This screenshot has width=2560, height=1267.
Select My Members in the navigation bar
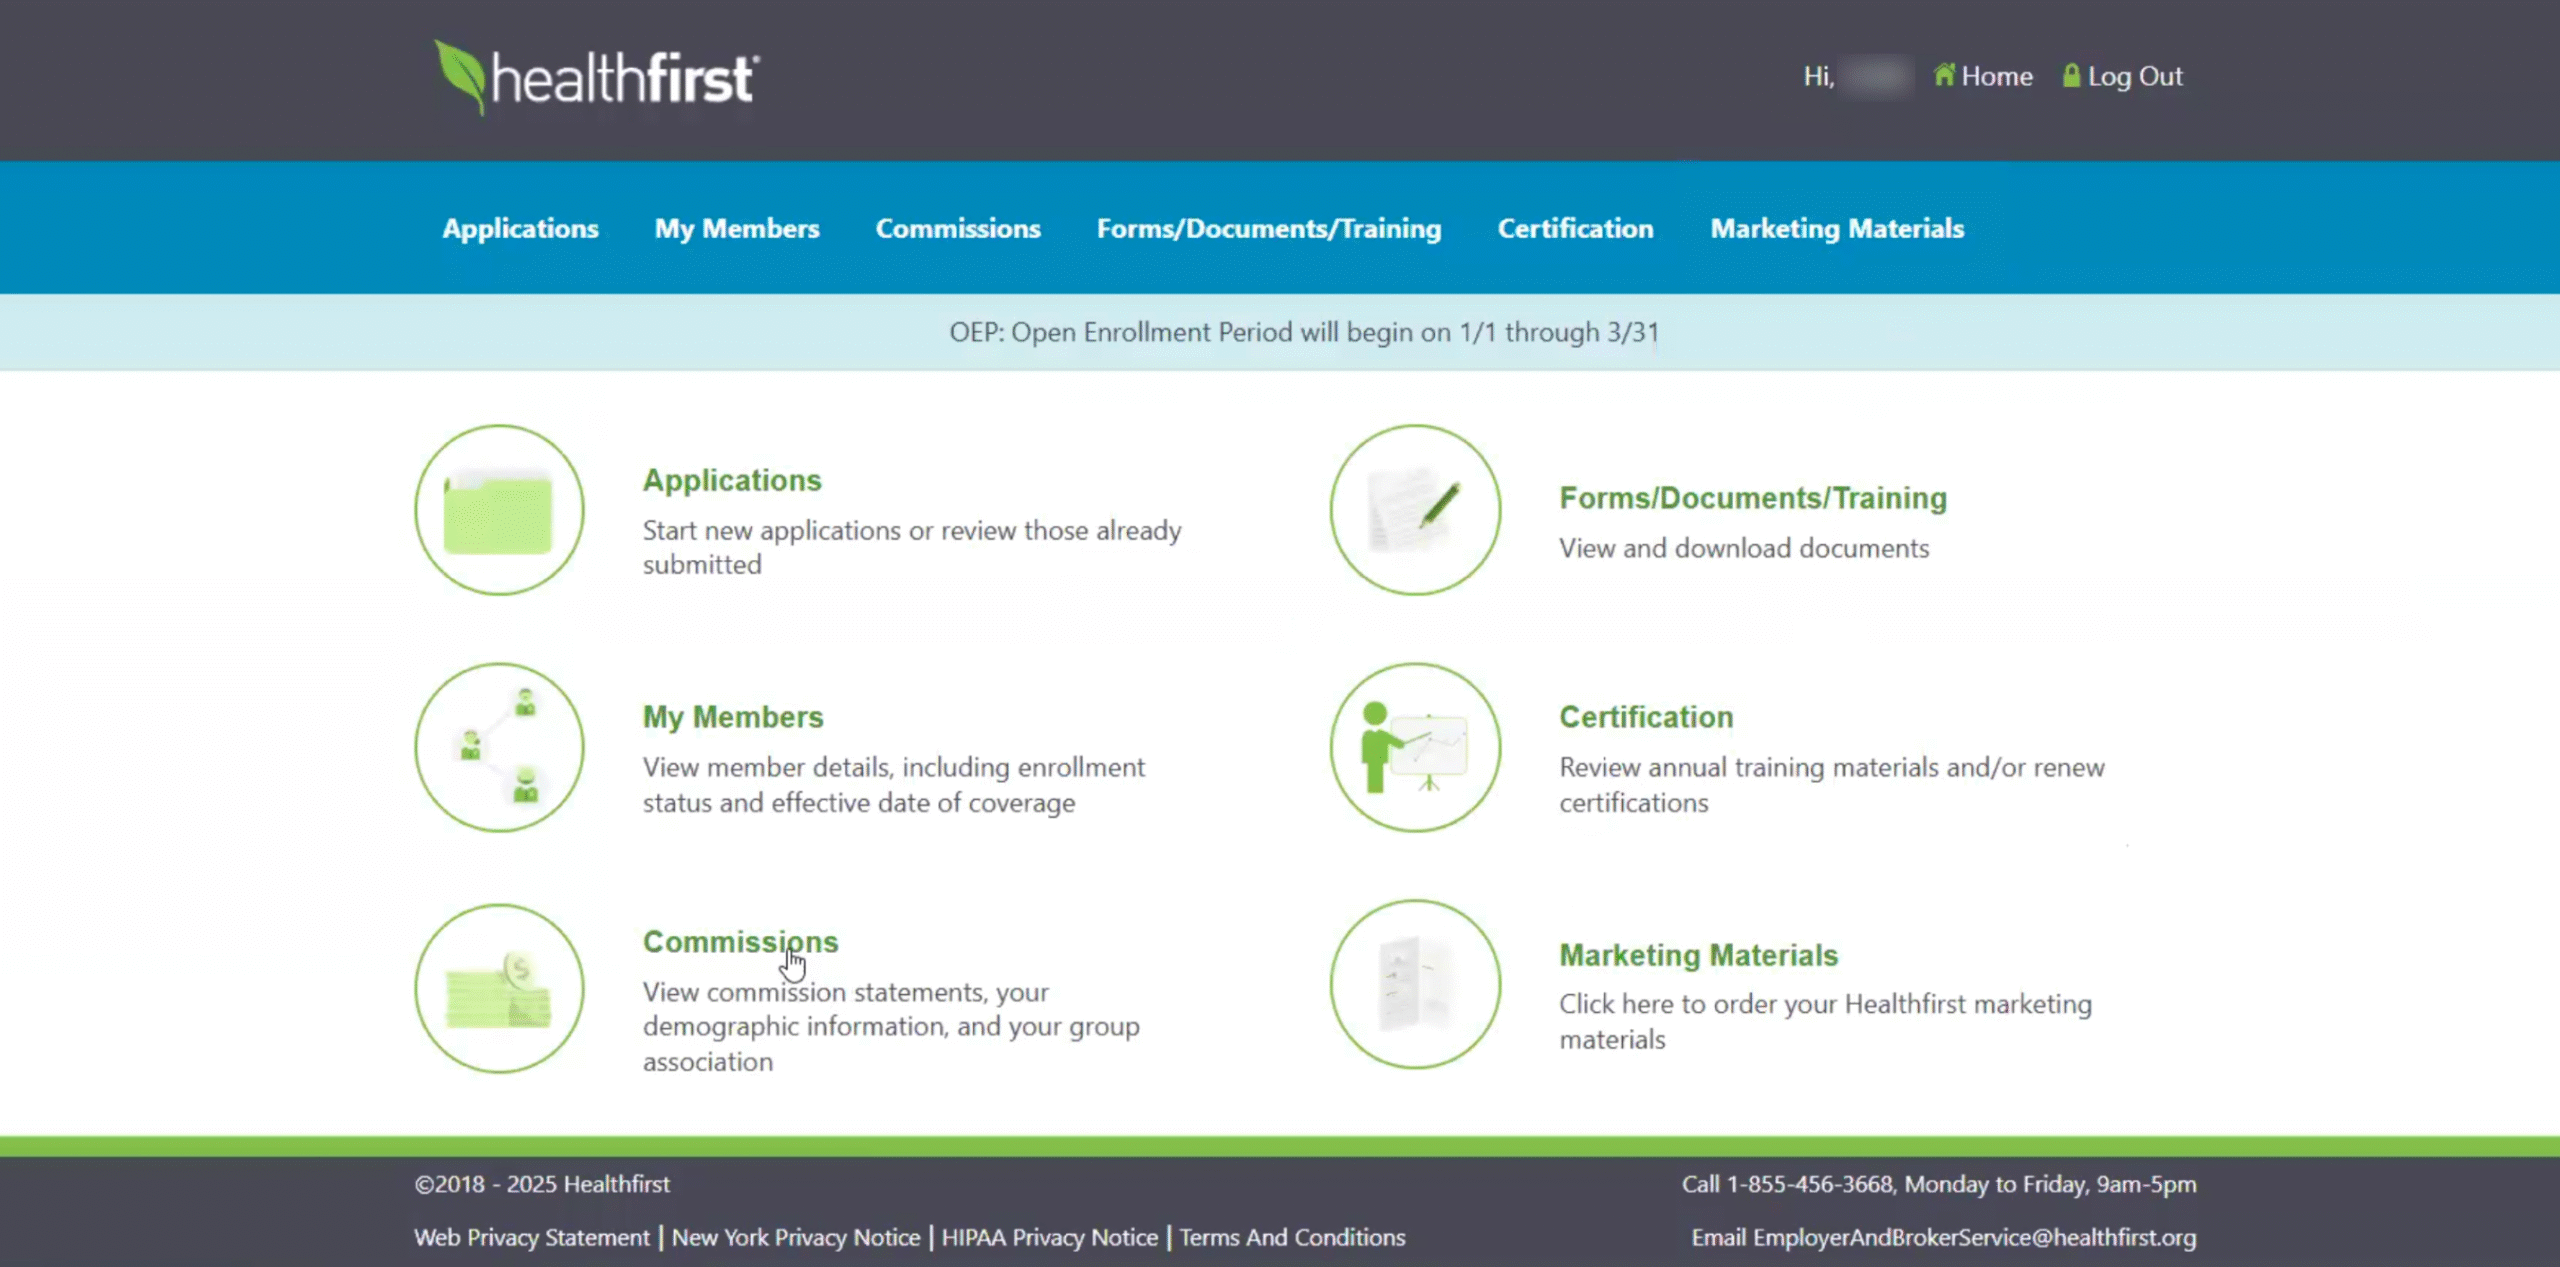tap(737, 229)
